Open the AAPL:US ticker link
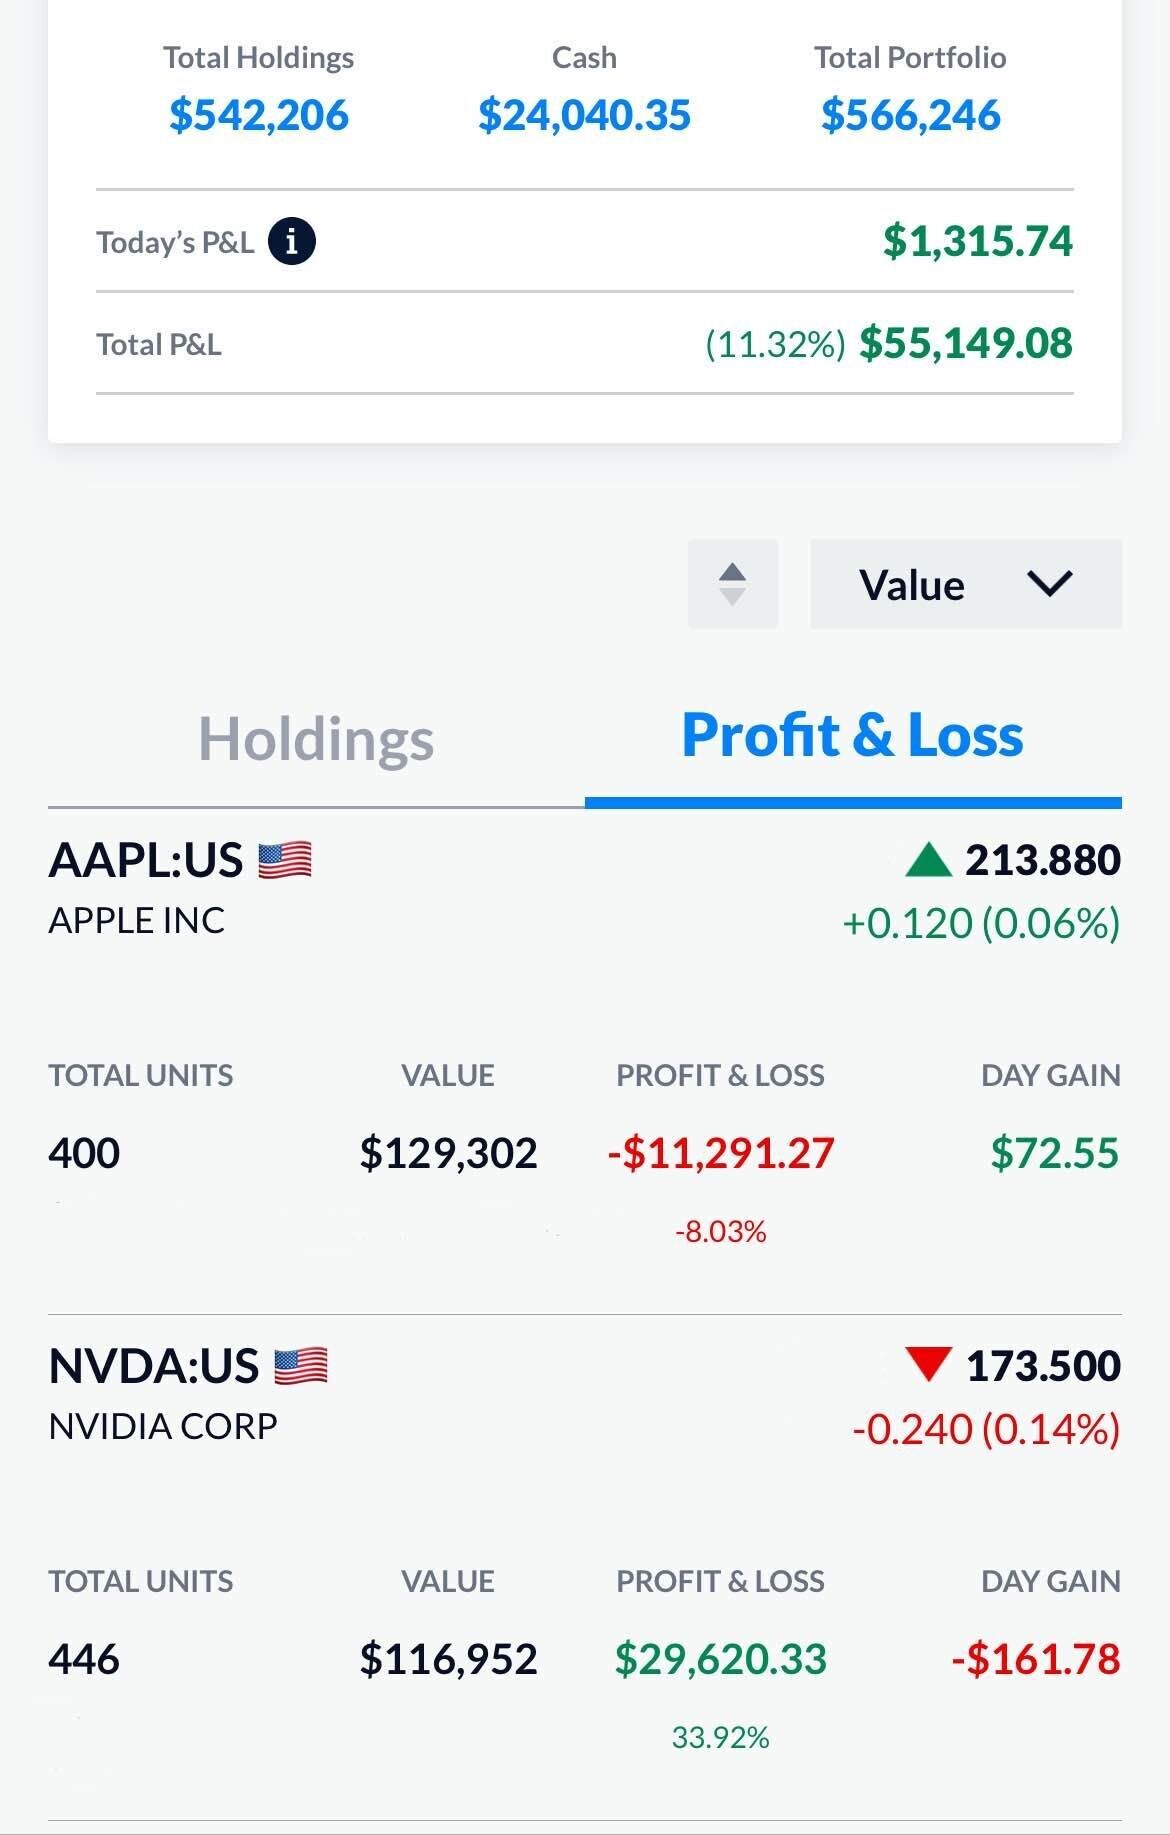 (146, 860)
